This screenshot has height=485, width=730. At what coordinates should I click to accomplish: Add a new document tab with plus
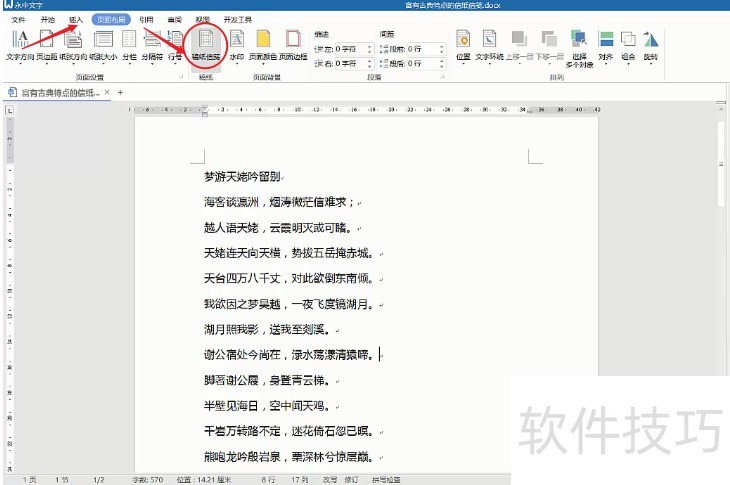120,93
